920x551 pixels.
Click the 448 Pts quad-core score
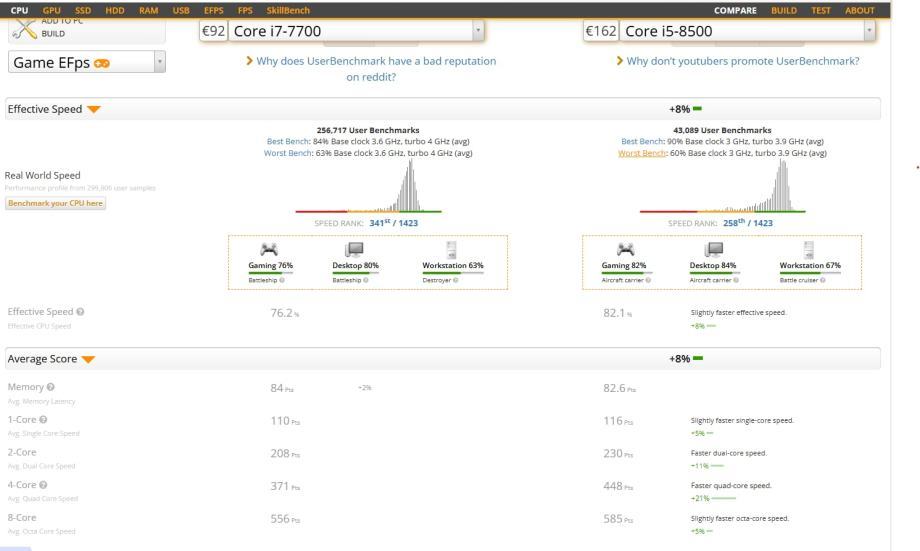coord(618,486)
